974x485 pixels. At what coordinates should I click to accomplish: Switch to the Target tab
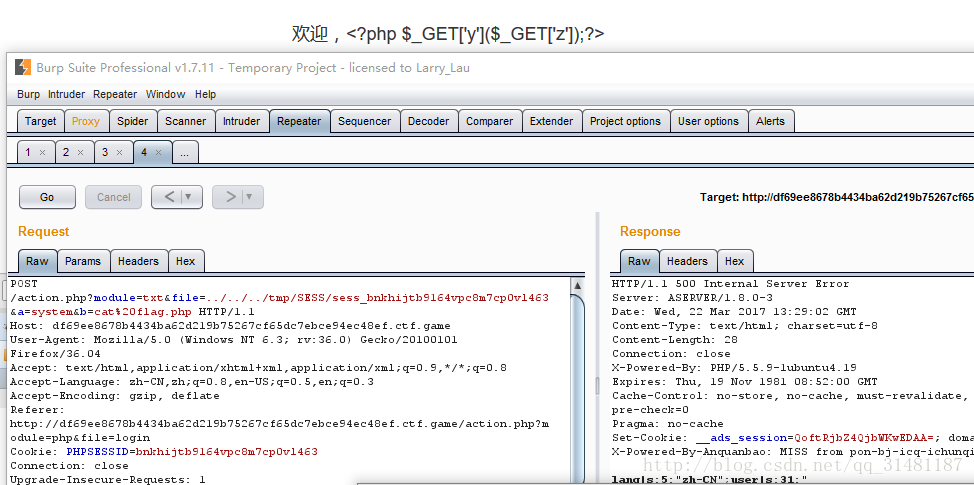(x=40, y=121)
